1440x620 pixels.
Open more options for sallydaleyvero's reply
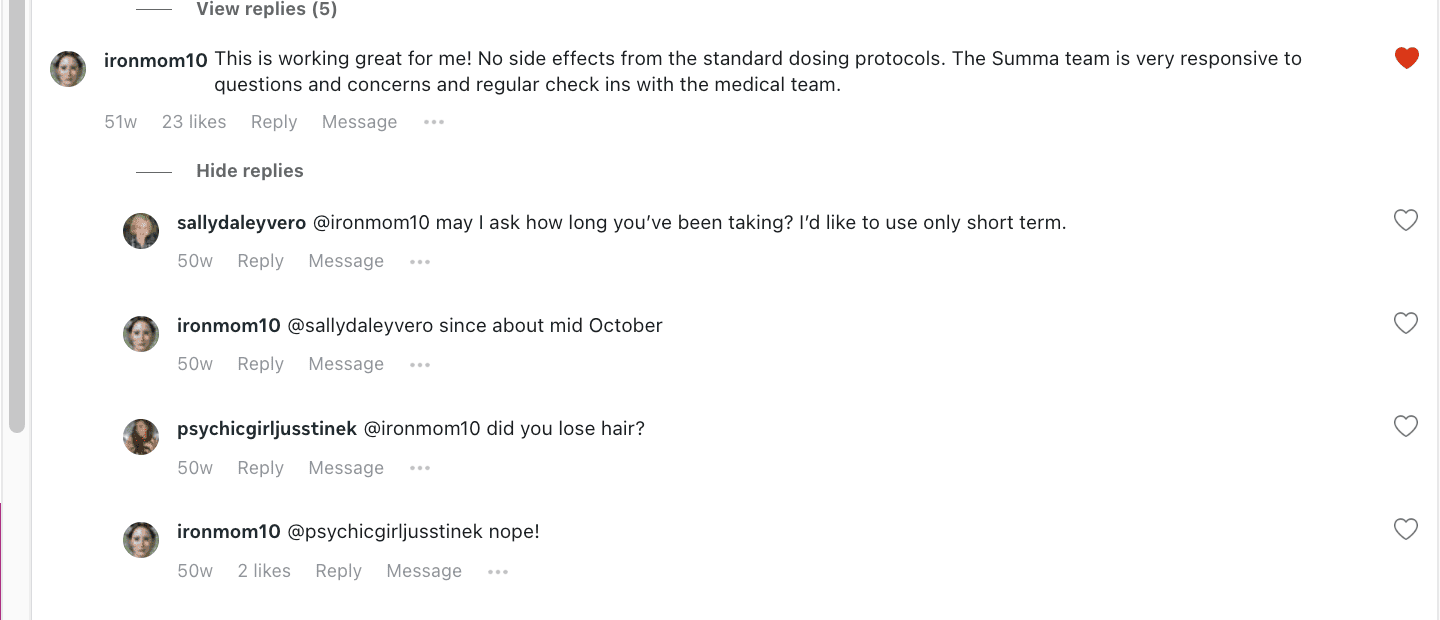click(x=419, y=260)
